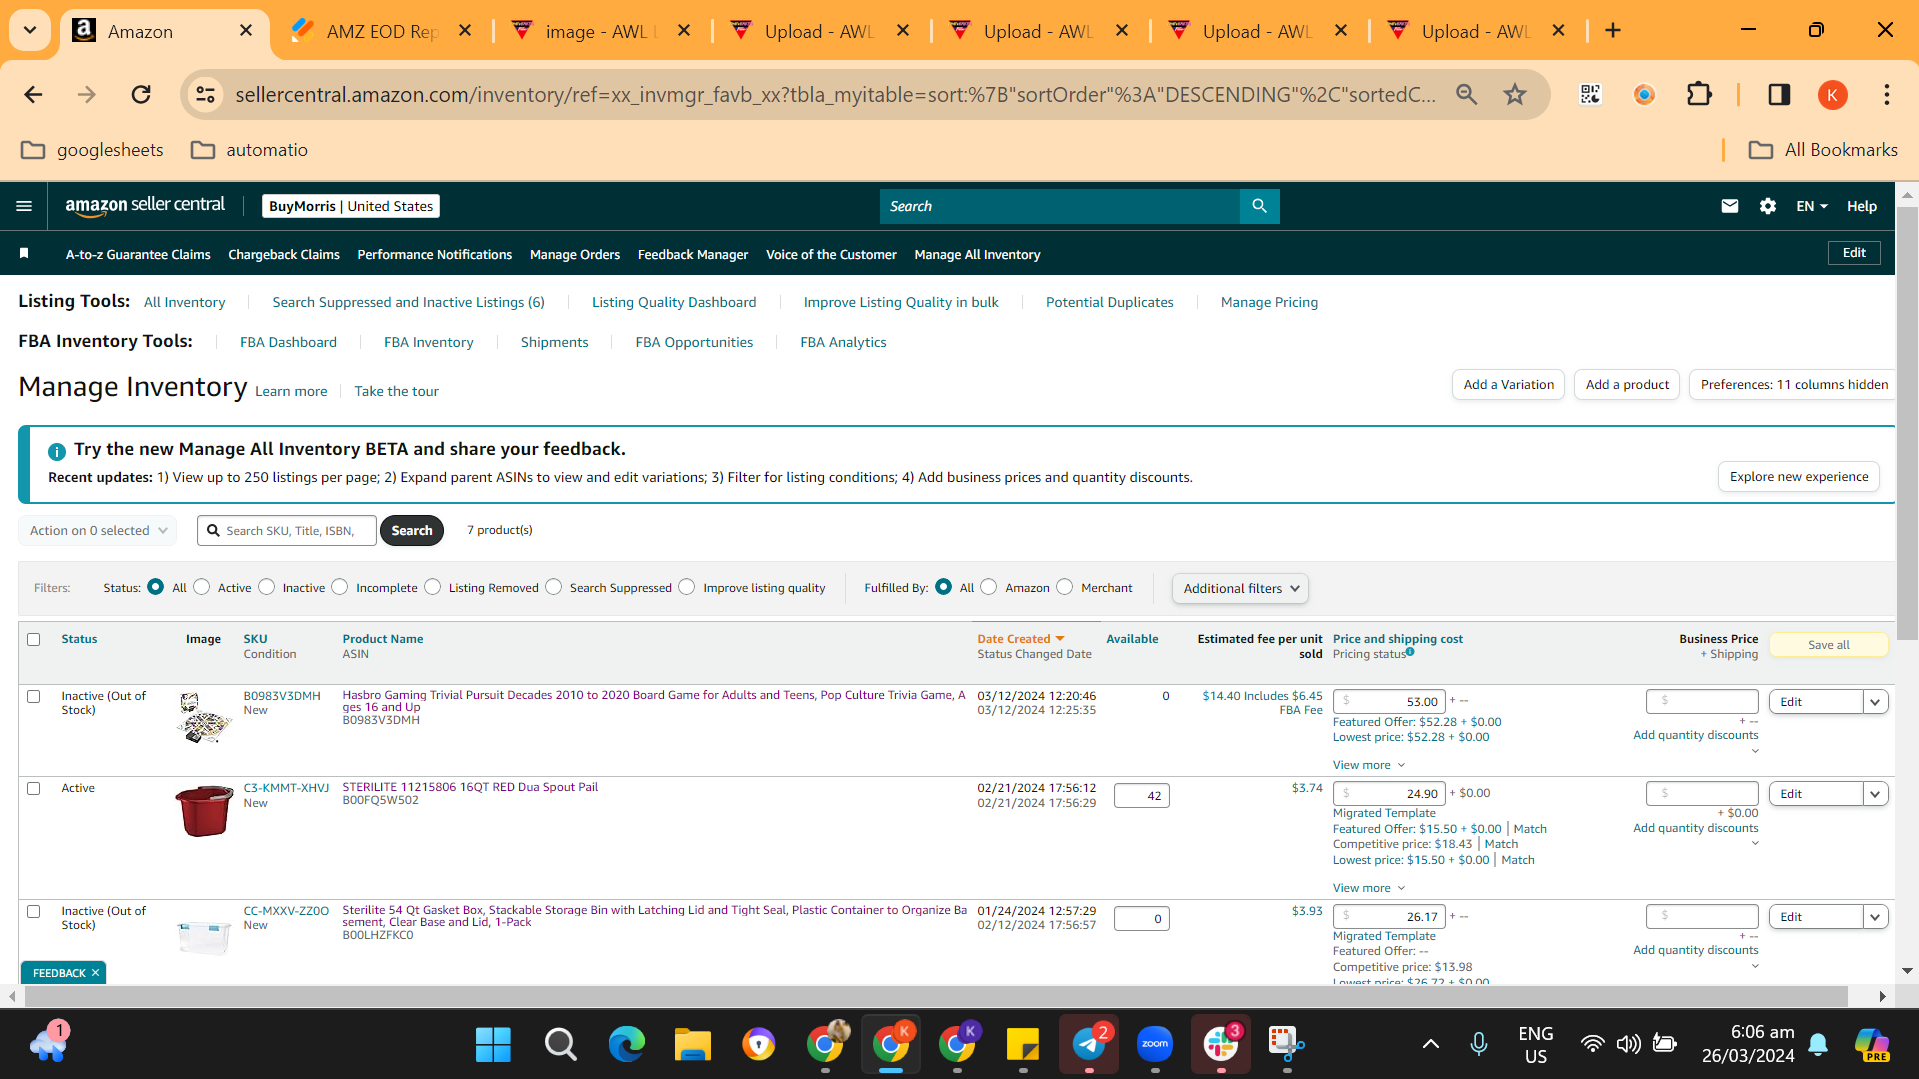Image resolution: width=1919 pixels, height=1079 pixels.
Task: Click the QR code extension icon
Action: pos(1590,95)
